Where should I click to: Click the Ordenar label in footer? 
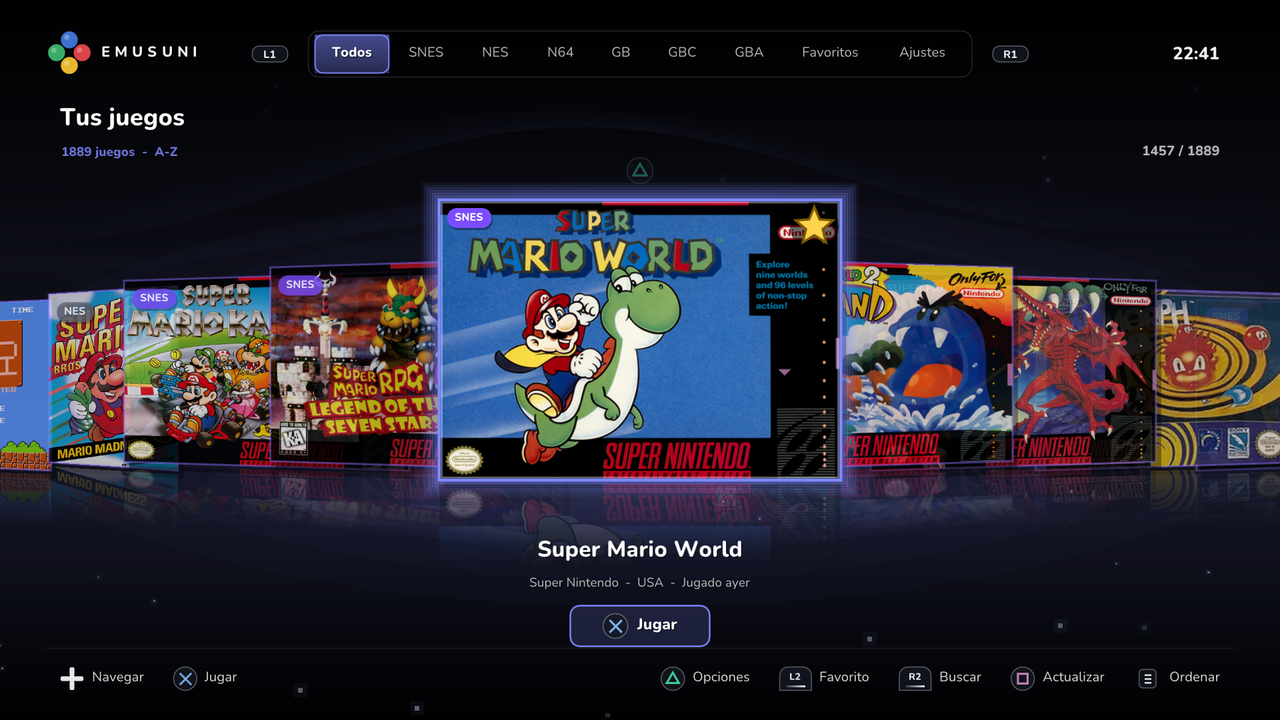[1194, 677]
